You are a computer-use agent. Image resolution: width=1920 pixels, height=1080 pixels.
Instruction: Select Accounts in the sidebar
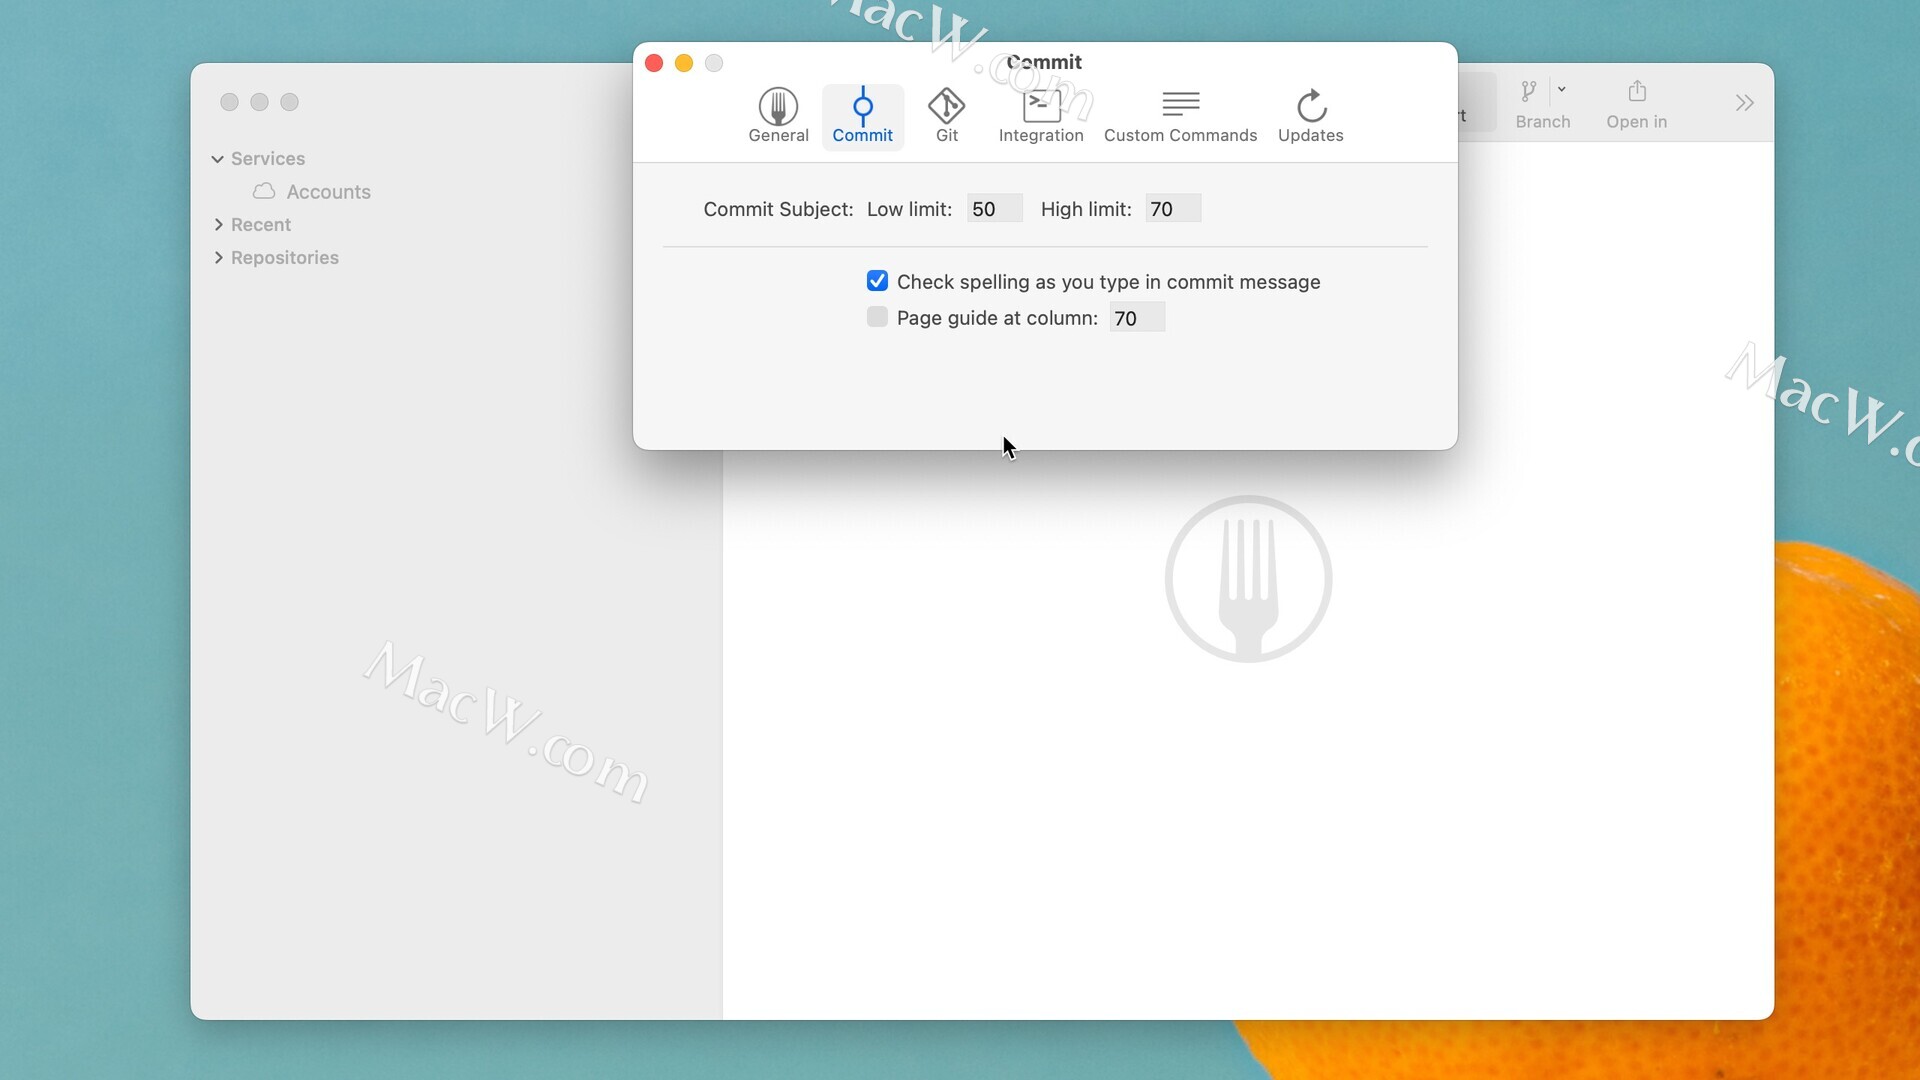328,192
